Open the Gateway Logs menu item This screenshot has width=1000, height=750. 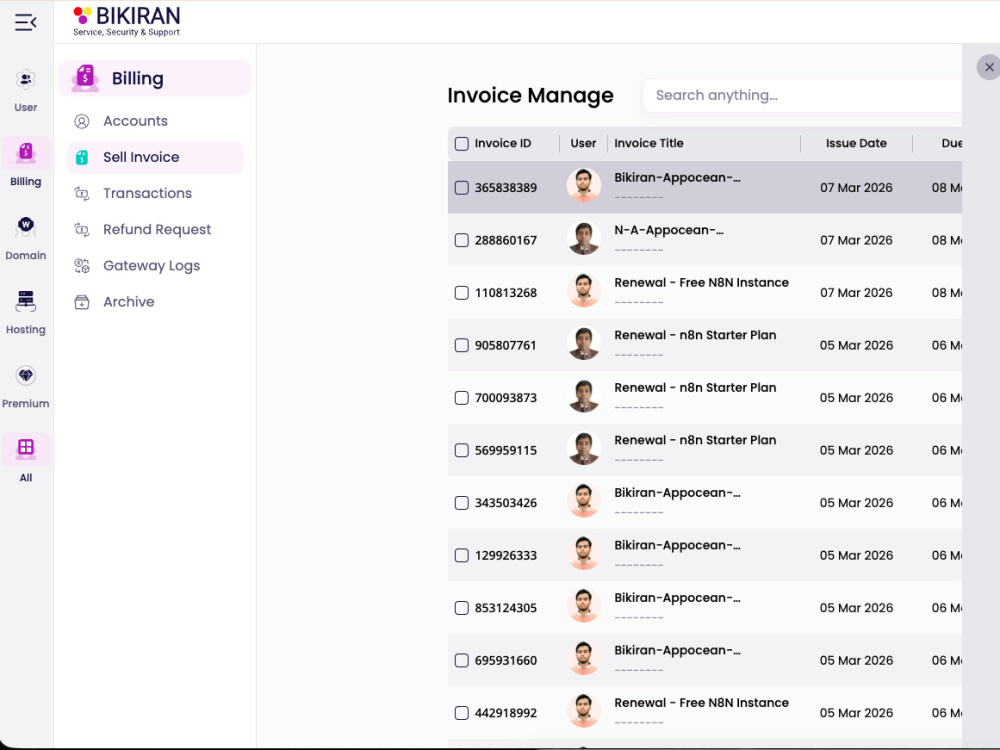154,266
